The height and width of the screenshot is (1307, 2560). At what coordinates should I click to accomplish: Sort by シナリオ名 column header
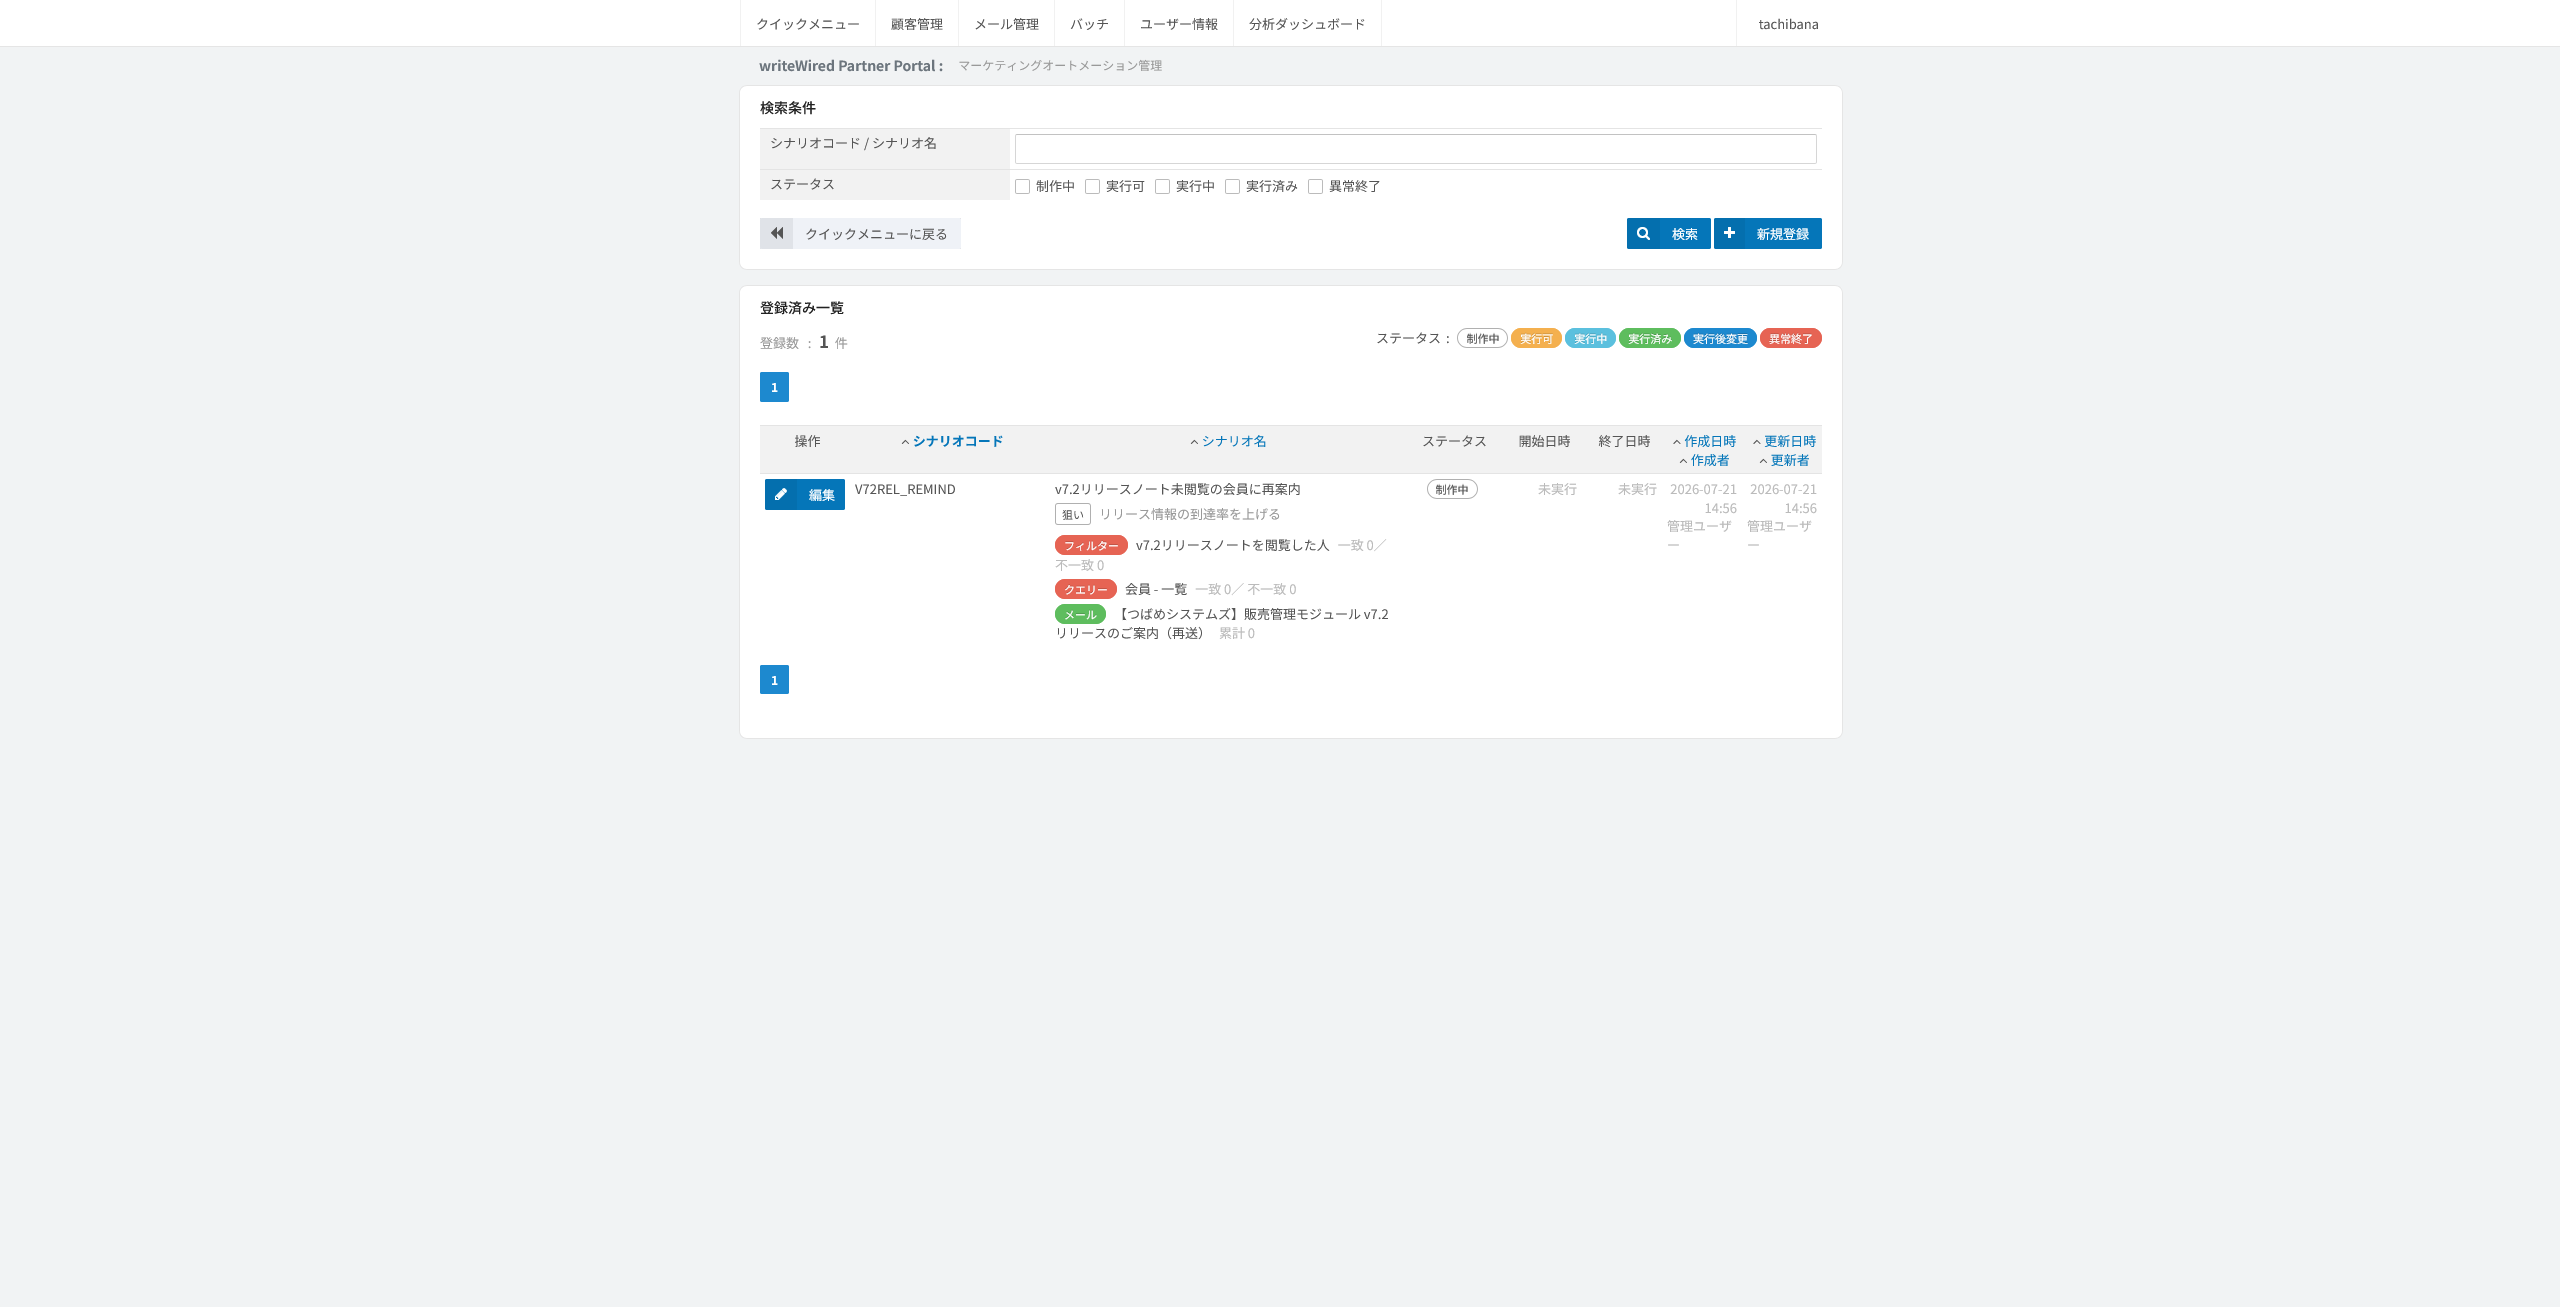tap(1234, 441)
